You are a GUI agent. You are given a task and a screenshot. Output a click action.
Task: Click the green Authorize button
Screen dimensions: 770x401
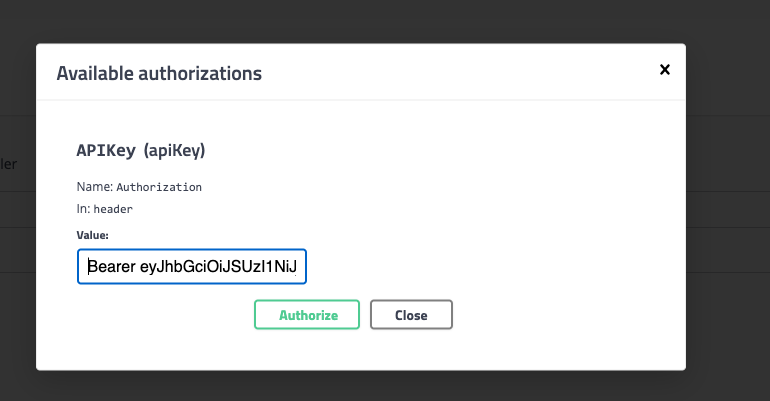click(308, 315)
